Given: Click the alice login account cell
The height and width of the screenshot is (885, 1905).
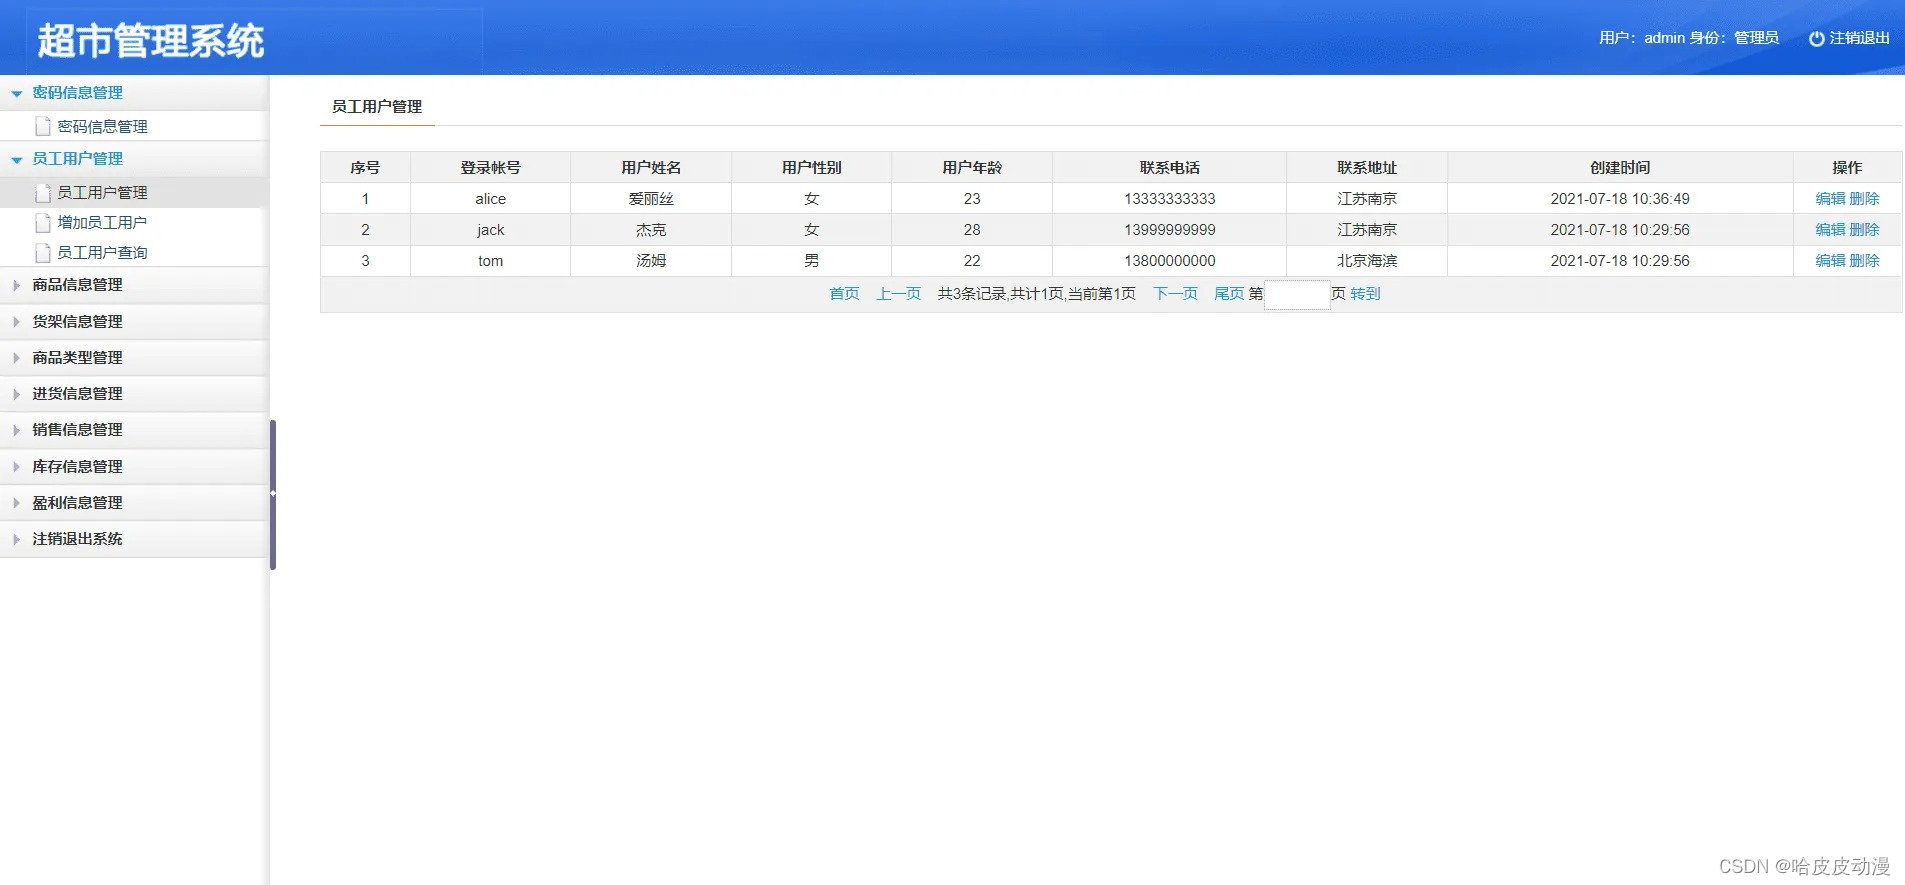Looking at the screenshot, I should click(490, 199).
